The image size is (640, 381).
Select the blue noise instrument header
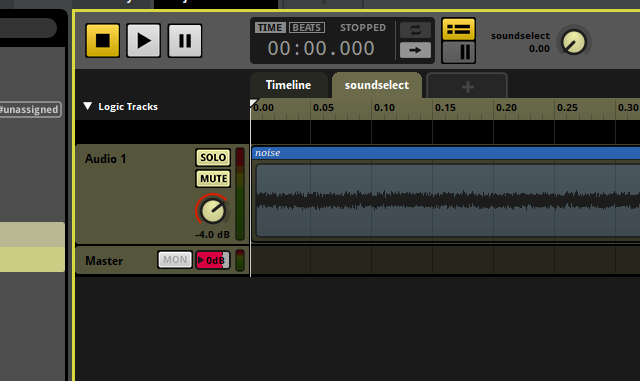coord(446,153)
